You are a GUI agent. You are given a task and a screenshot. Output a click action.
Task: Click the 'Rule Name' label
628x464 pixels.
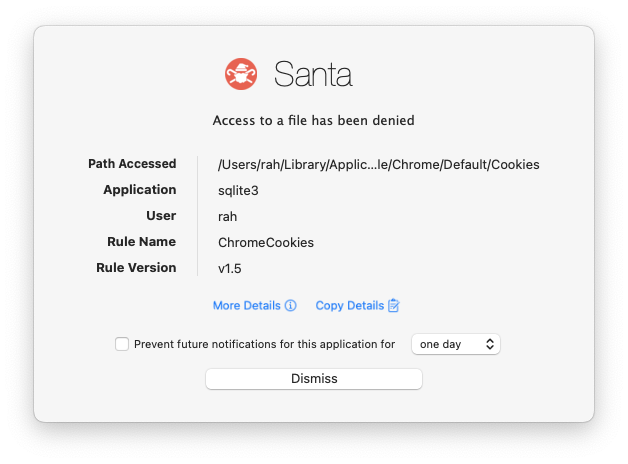coord(141,242)
